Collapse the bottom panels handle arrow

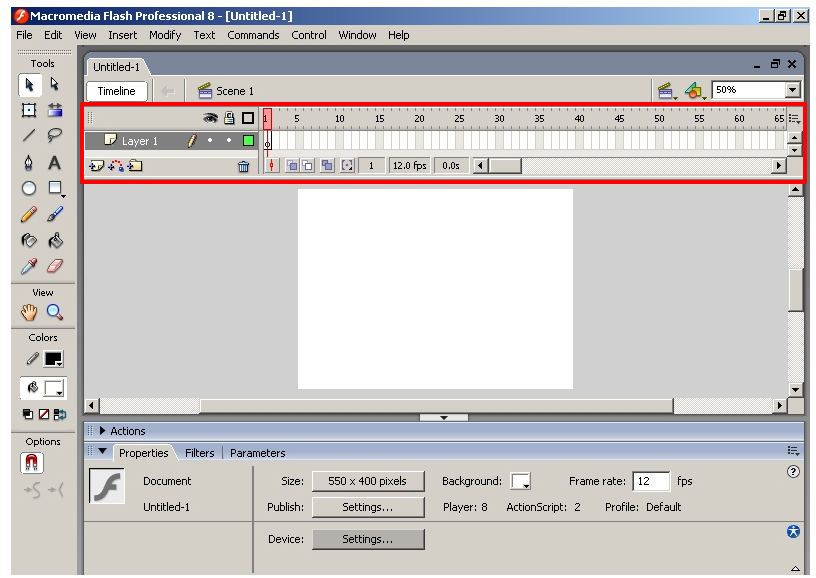(444, 417)
